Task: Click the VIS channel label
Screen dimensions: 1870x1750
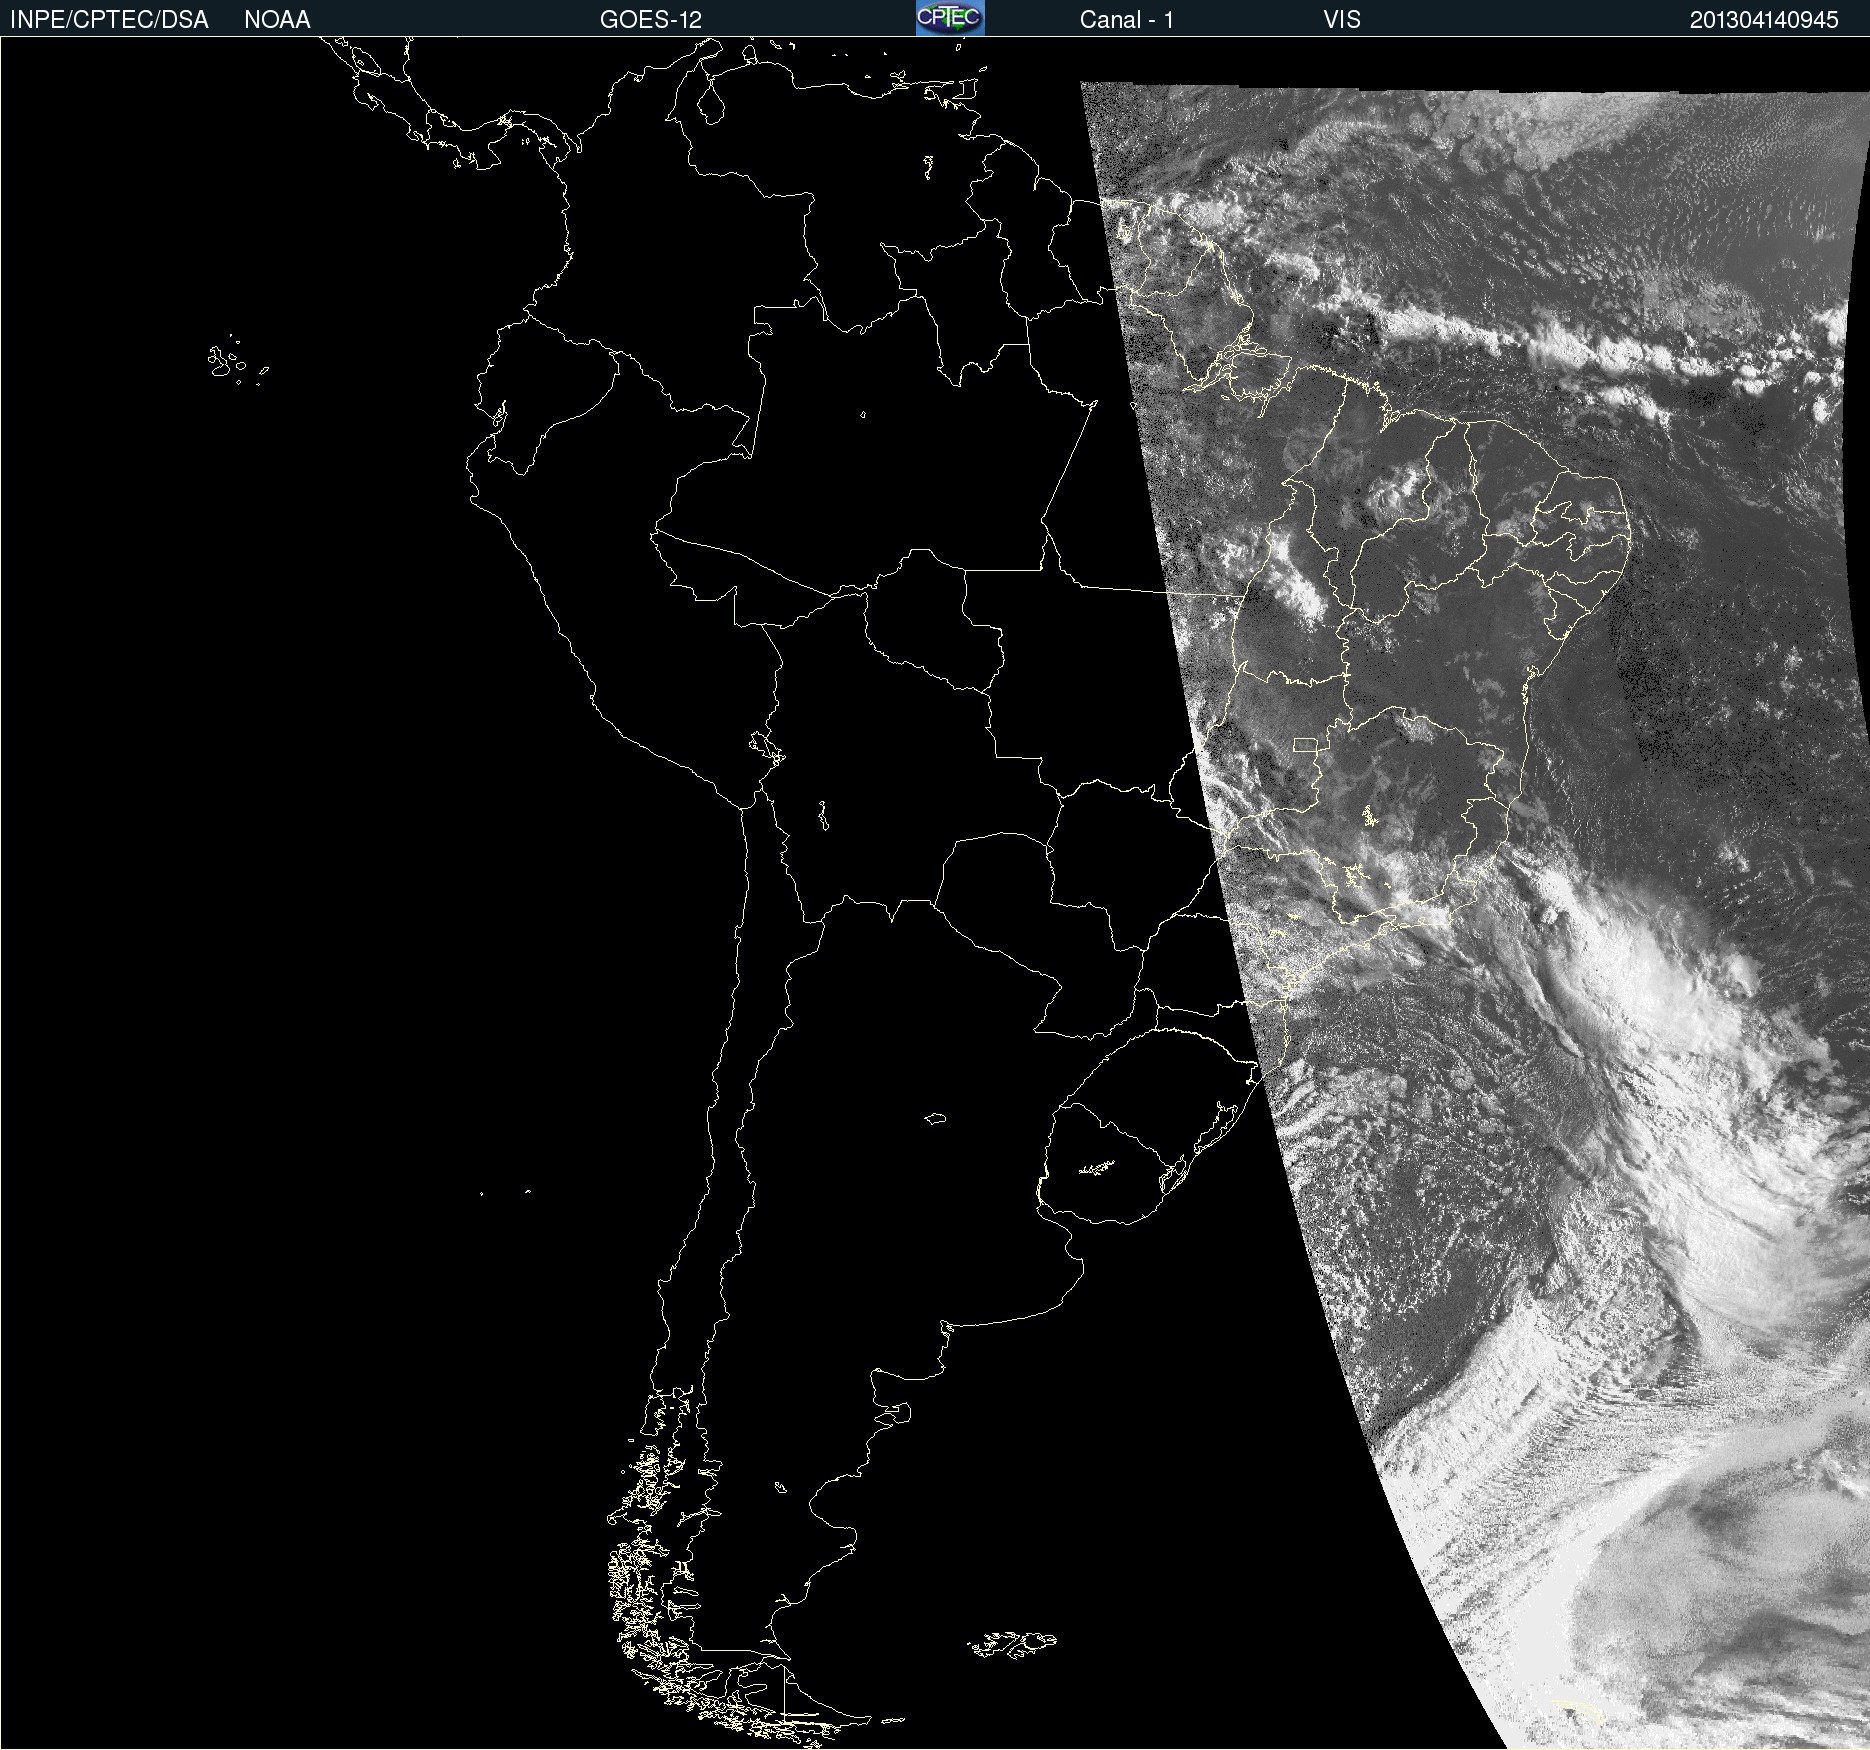Action: (x=1342, y=20)
